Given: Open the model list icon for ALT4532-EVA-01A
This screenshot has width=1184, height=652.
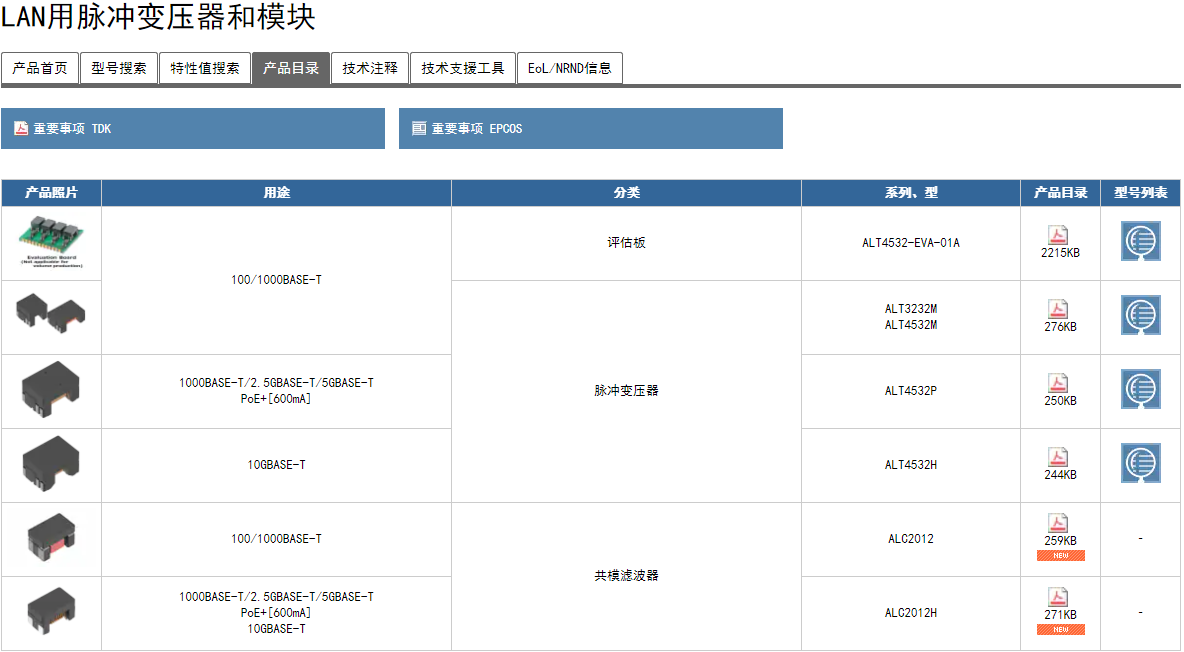Looking at the screenshot, I should coord(1140,242).
